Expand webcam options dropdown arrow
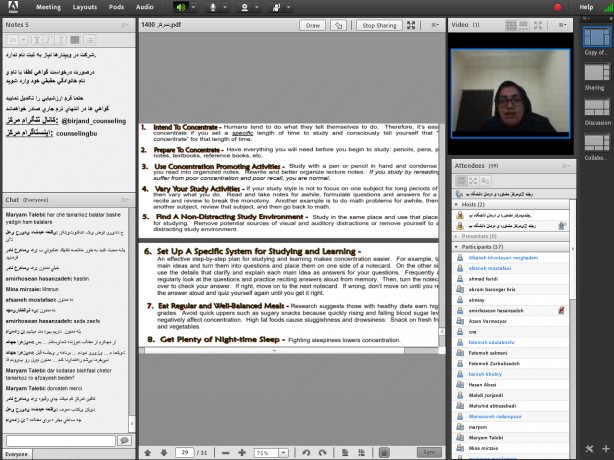 click(x=256, y=7)
